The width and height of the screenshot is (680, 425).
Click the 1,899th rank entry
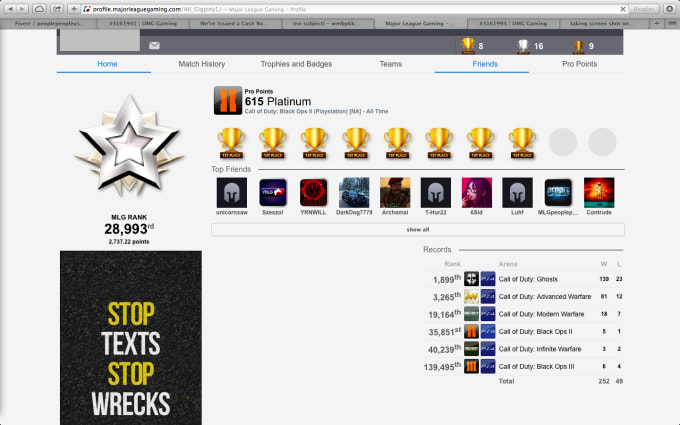point(447,279)
